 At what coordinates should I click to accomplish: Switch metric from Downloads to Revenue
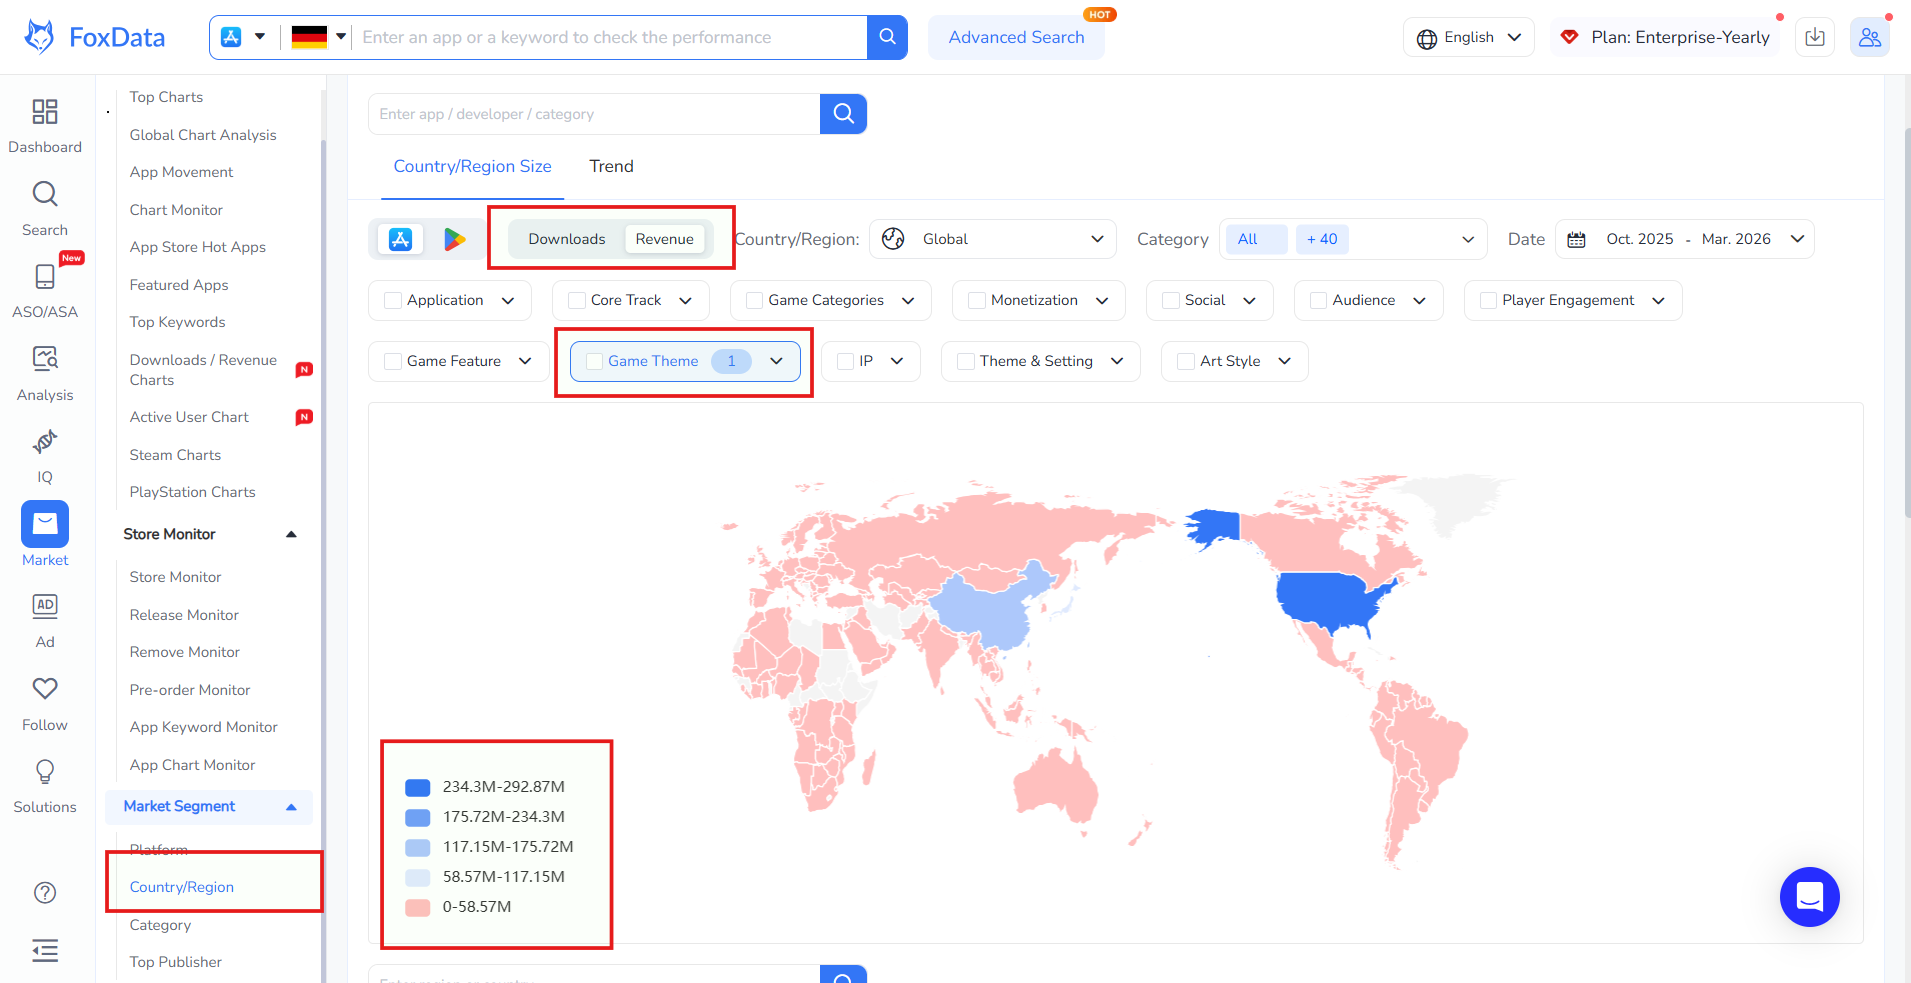pyautogui.click(x=664, y=239)
